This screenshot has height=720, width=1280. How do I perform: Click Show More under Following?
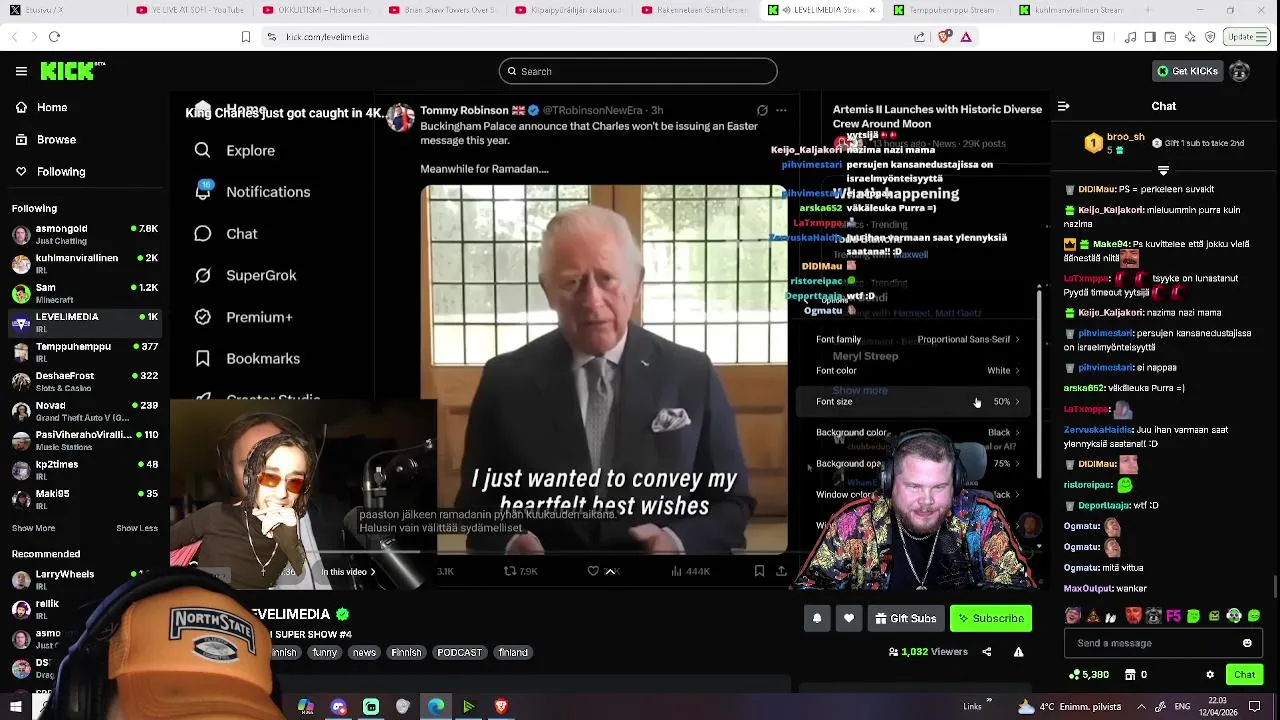click(x=33, y=528)
